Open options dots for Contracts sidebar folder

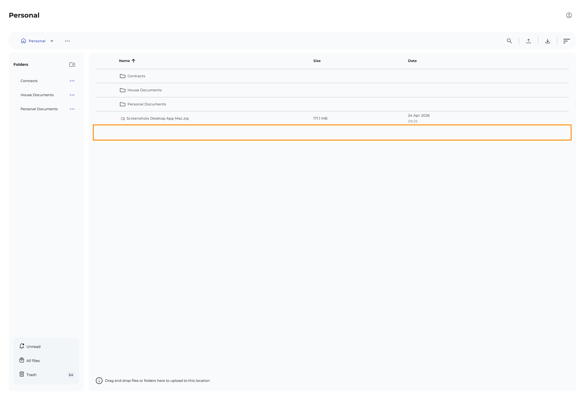[x=72, y=81]
